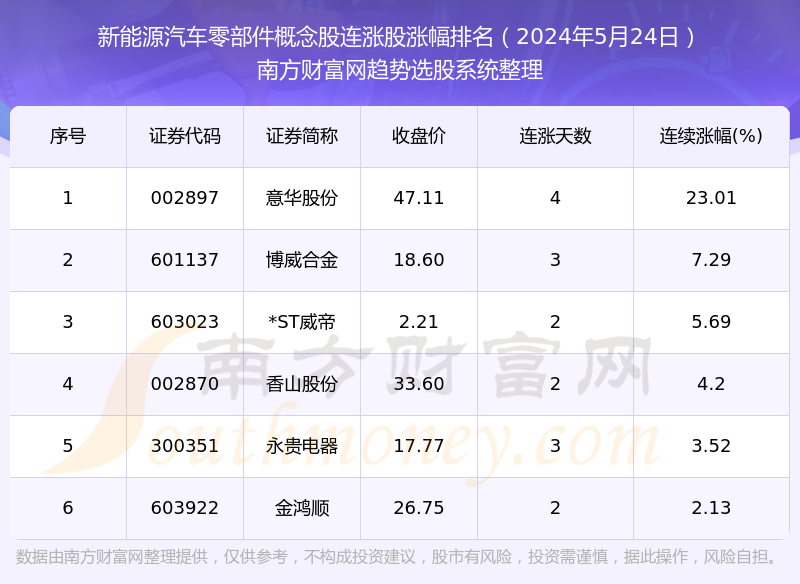Select stock code 601137

coord(185,260)
